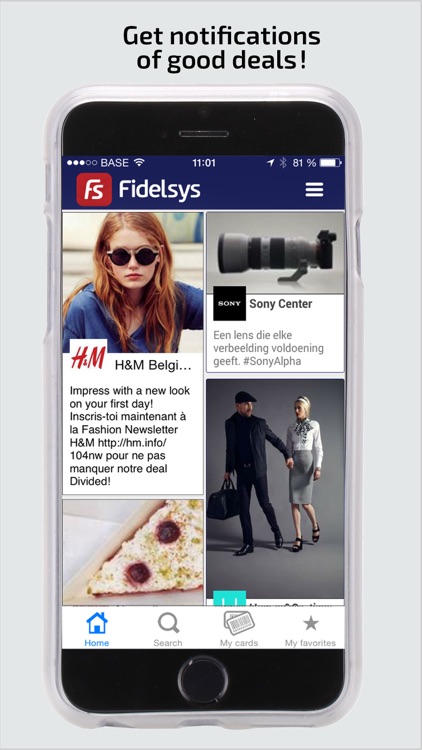Switch to the Search tab label
The width and height of the screenshot is (422, 750).
point(168,643)
